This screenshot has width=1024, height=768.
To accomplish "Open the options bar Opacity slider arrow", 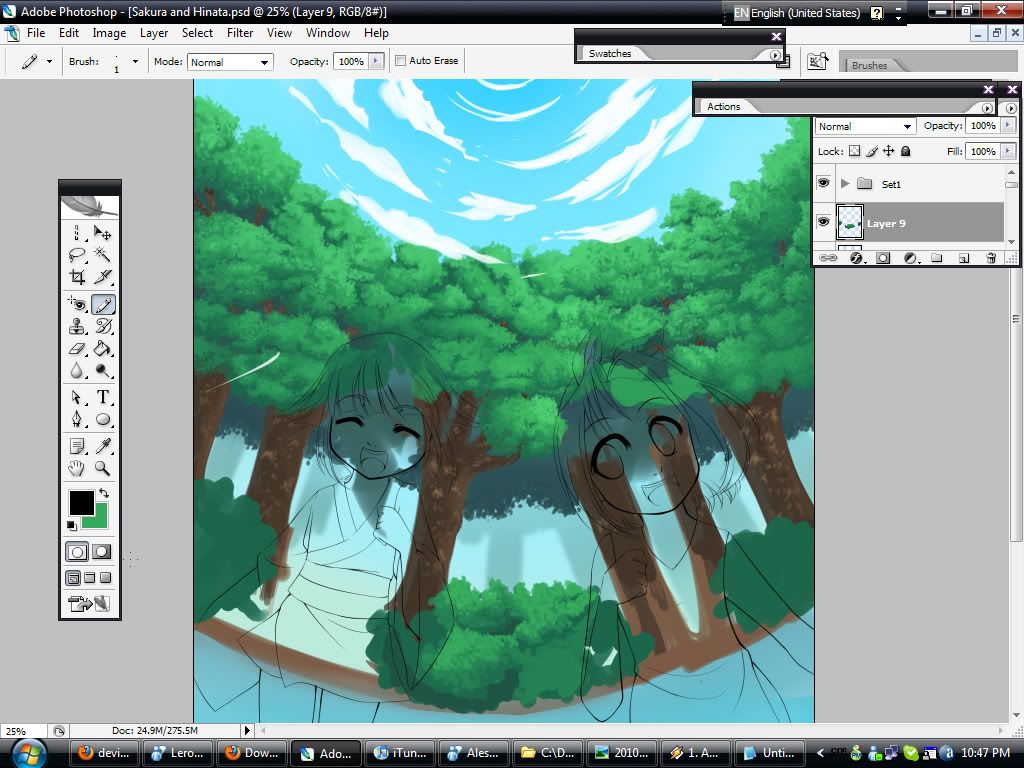I will click(376, 61).
